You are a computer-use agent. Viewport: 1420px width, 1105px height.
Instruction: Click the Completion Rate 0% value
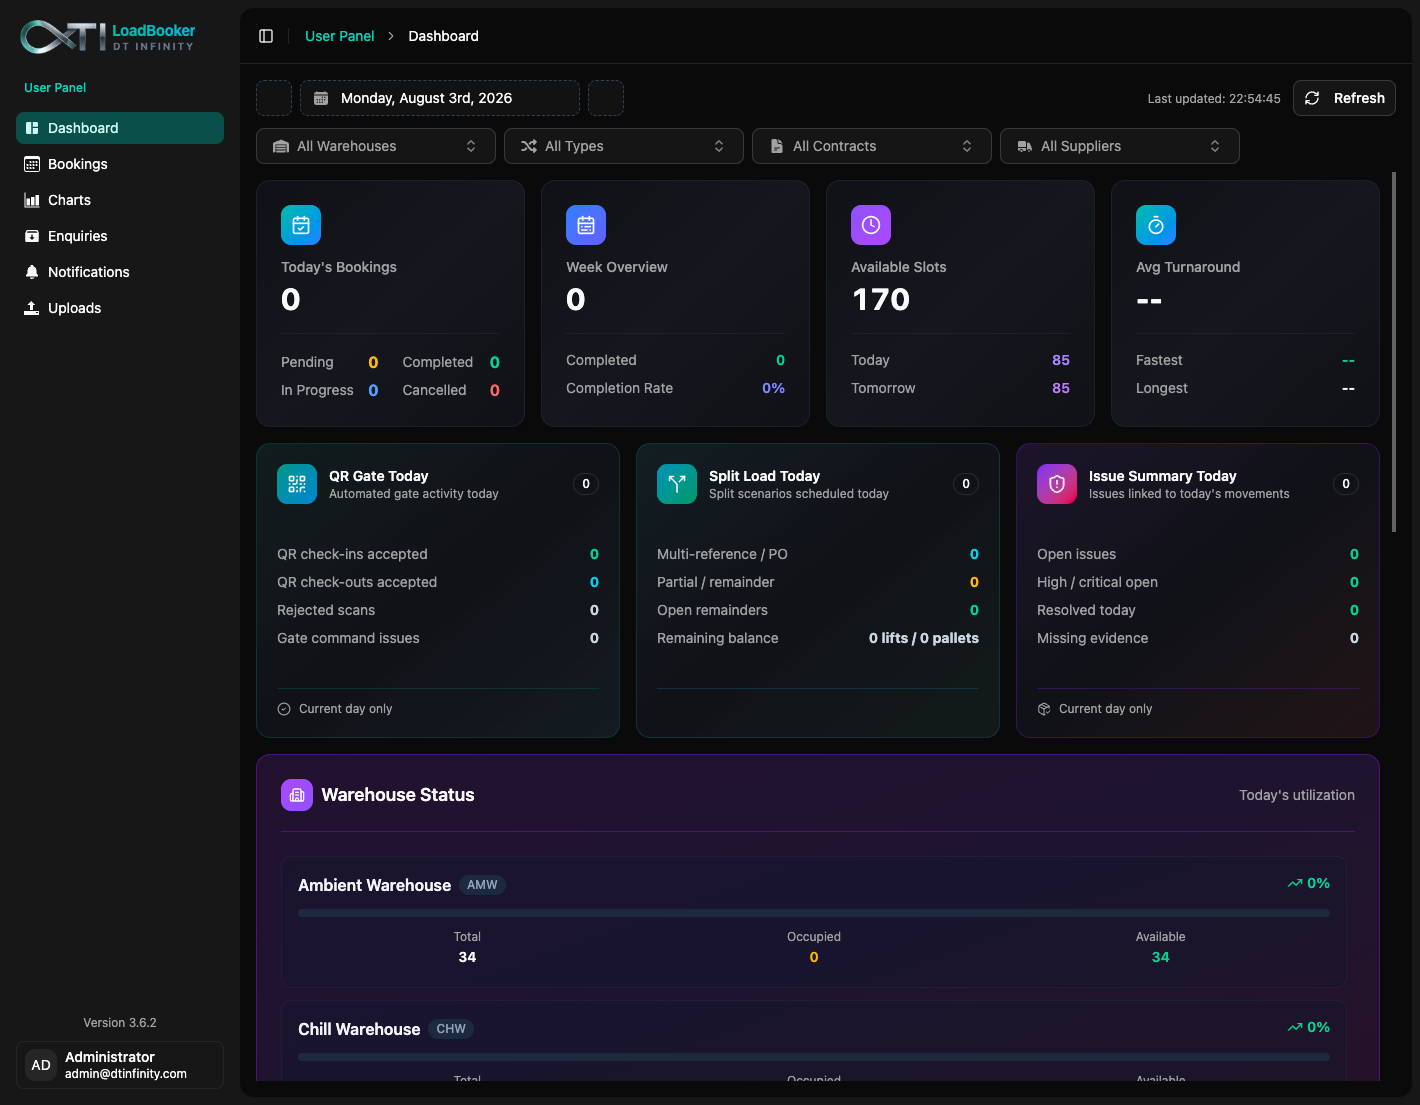pyautogui.click(x=773, y=388)
